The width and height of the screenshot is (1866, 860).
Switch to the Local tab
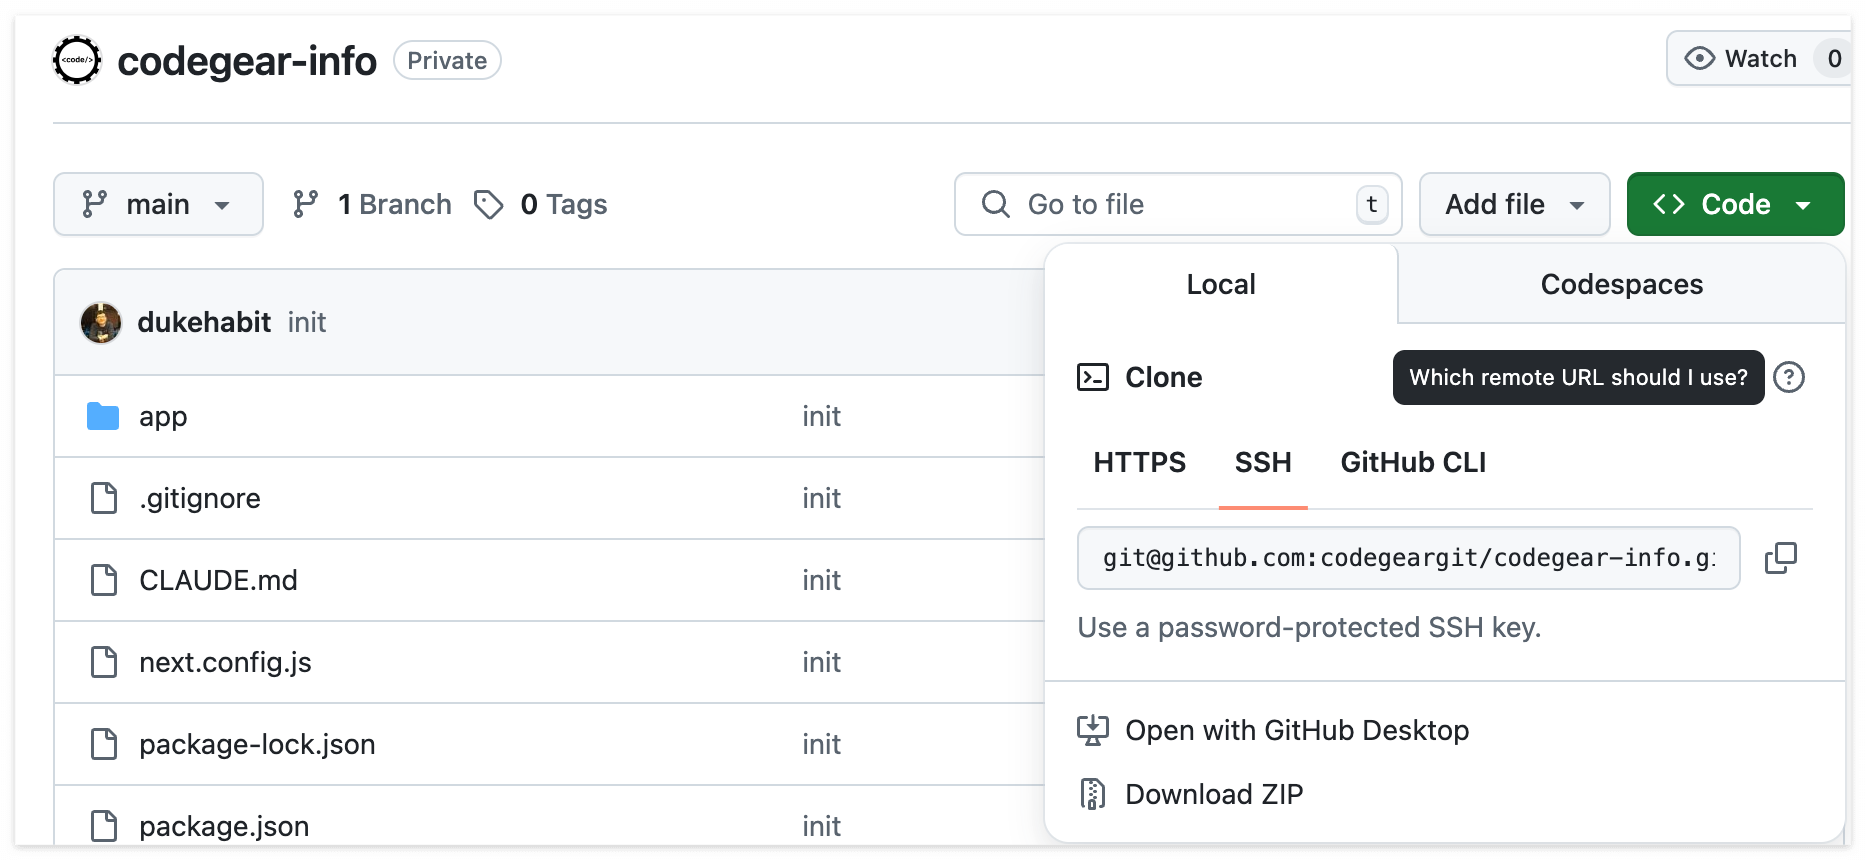(x=1221, y=284)
